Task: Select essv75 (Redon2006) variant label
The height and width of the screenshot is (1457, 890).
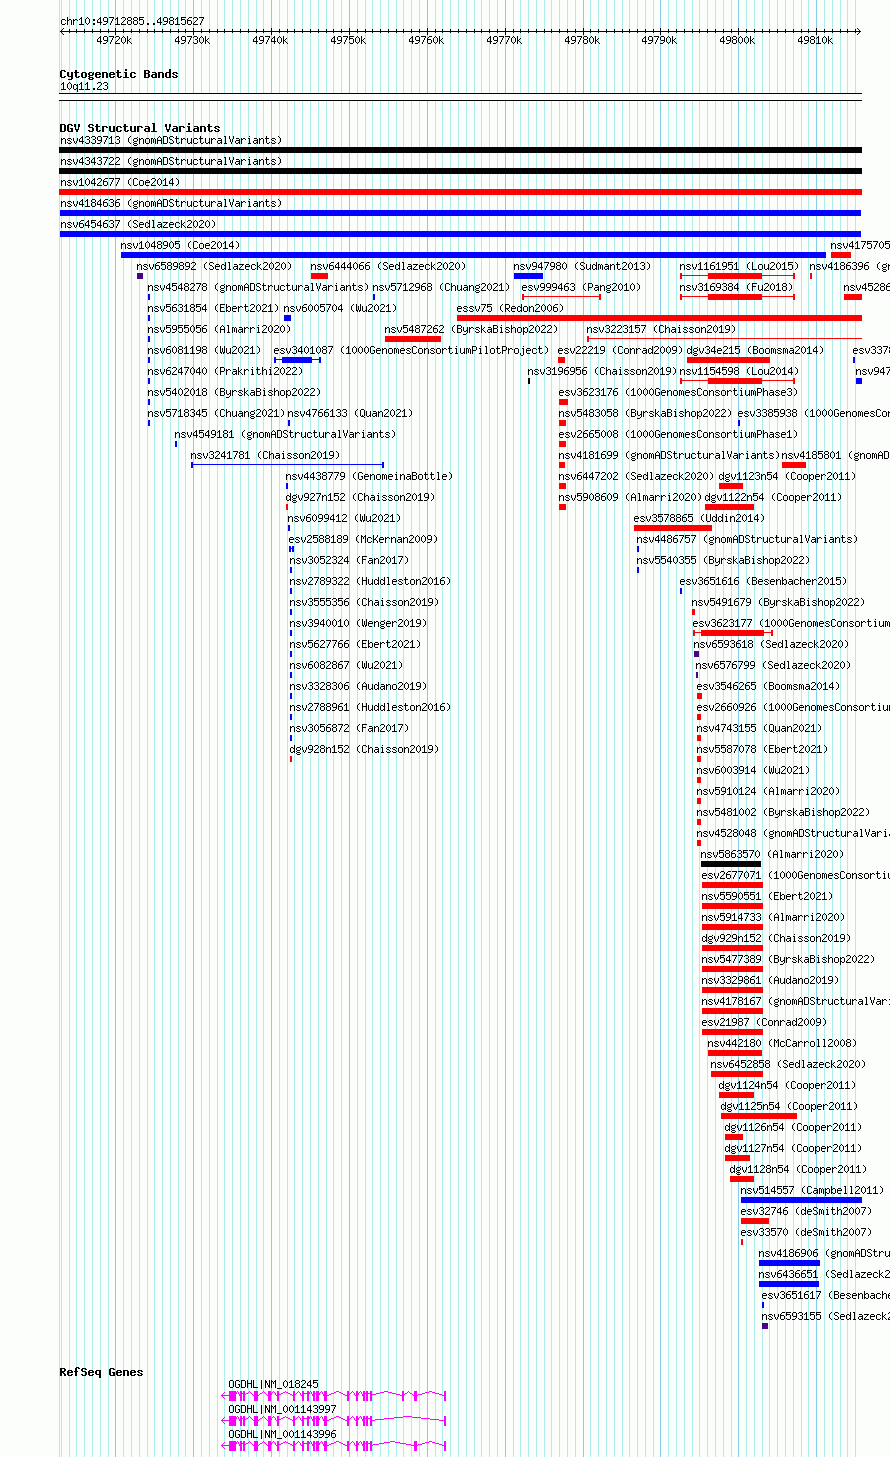Action: 510,308
